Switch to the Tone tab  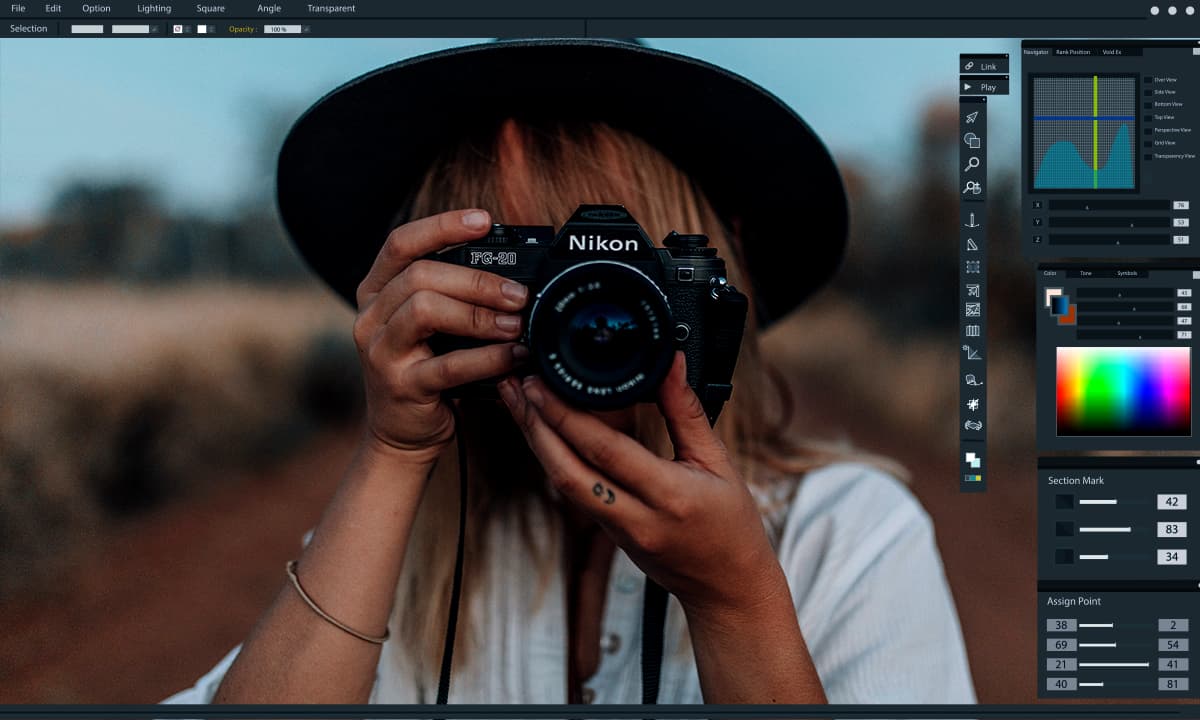pyautogui.click(x=1085, y=273)
